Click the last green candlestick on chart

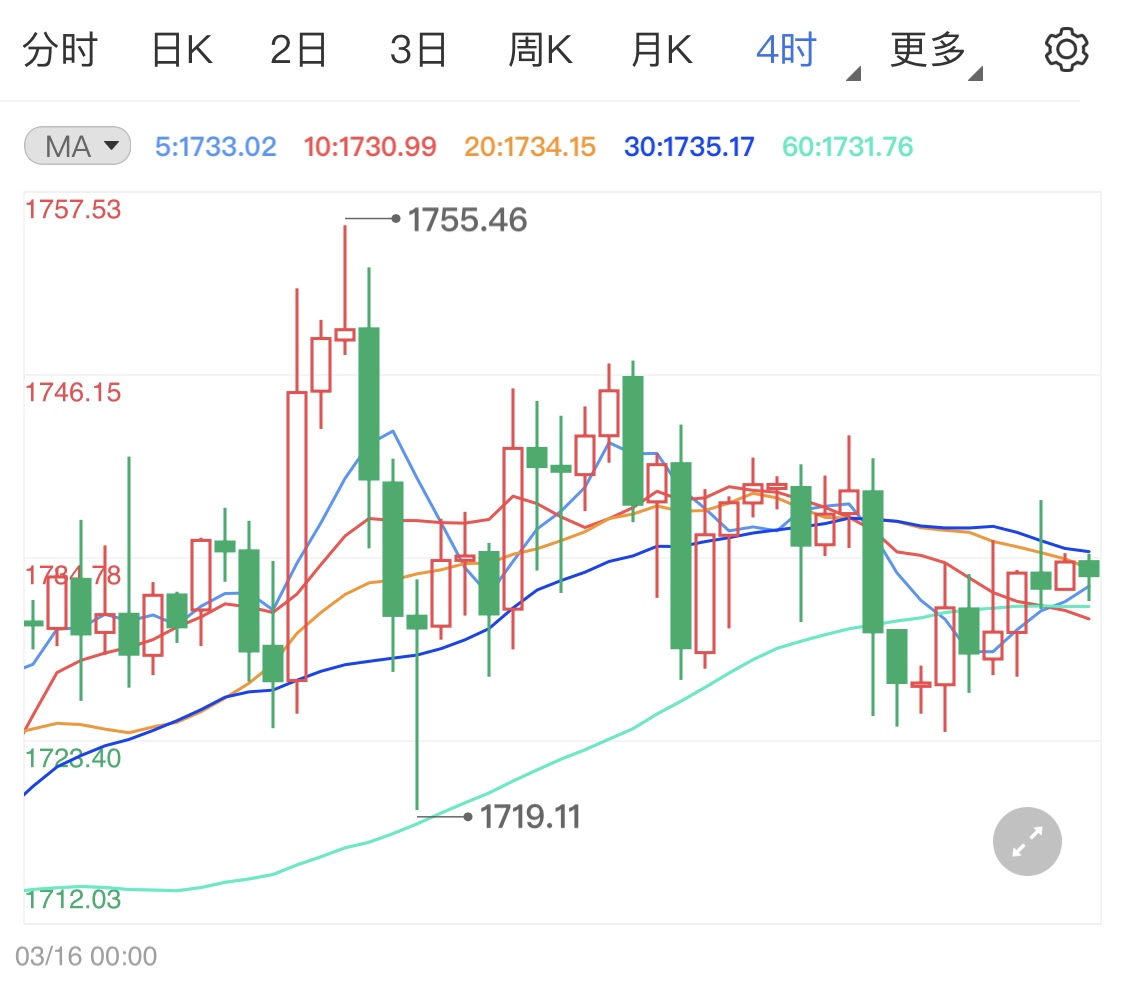[1088, 569]
